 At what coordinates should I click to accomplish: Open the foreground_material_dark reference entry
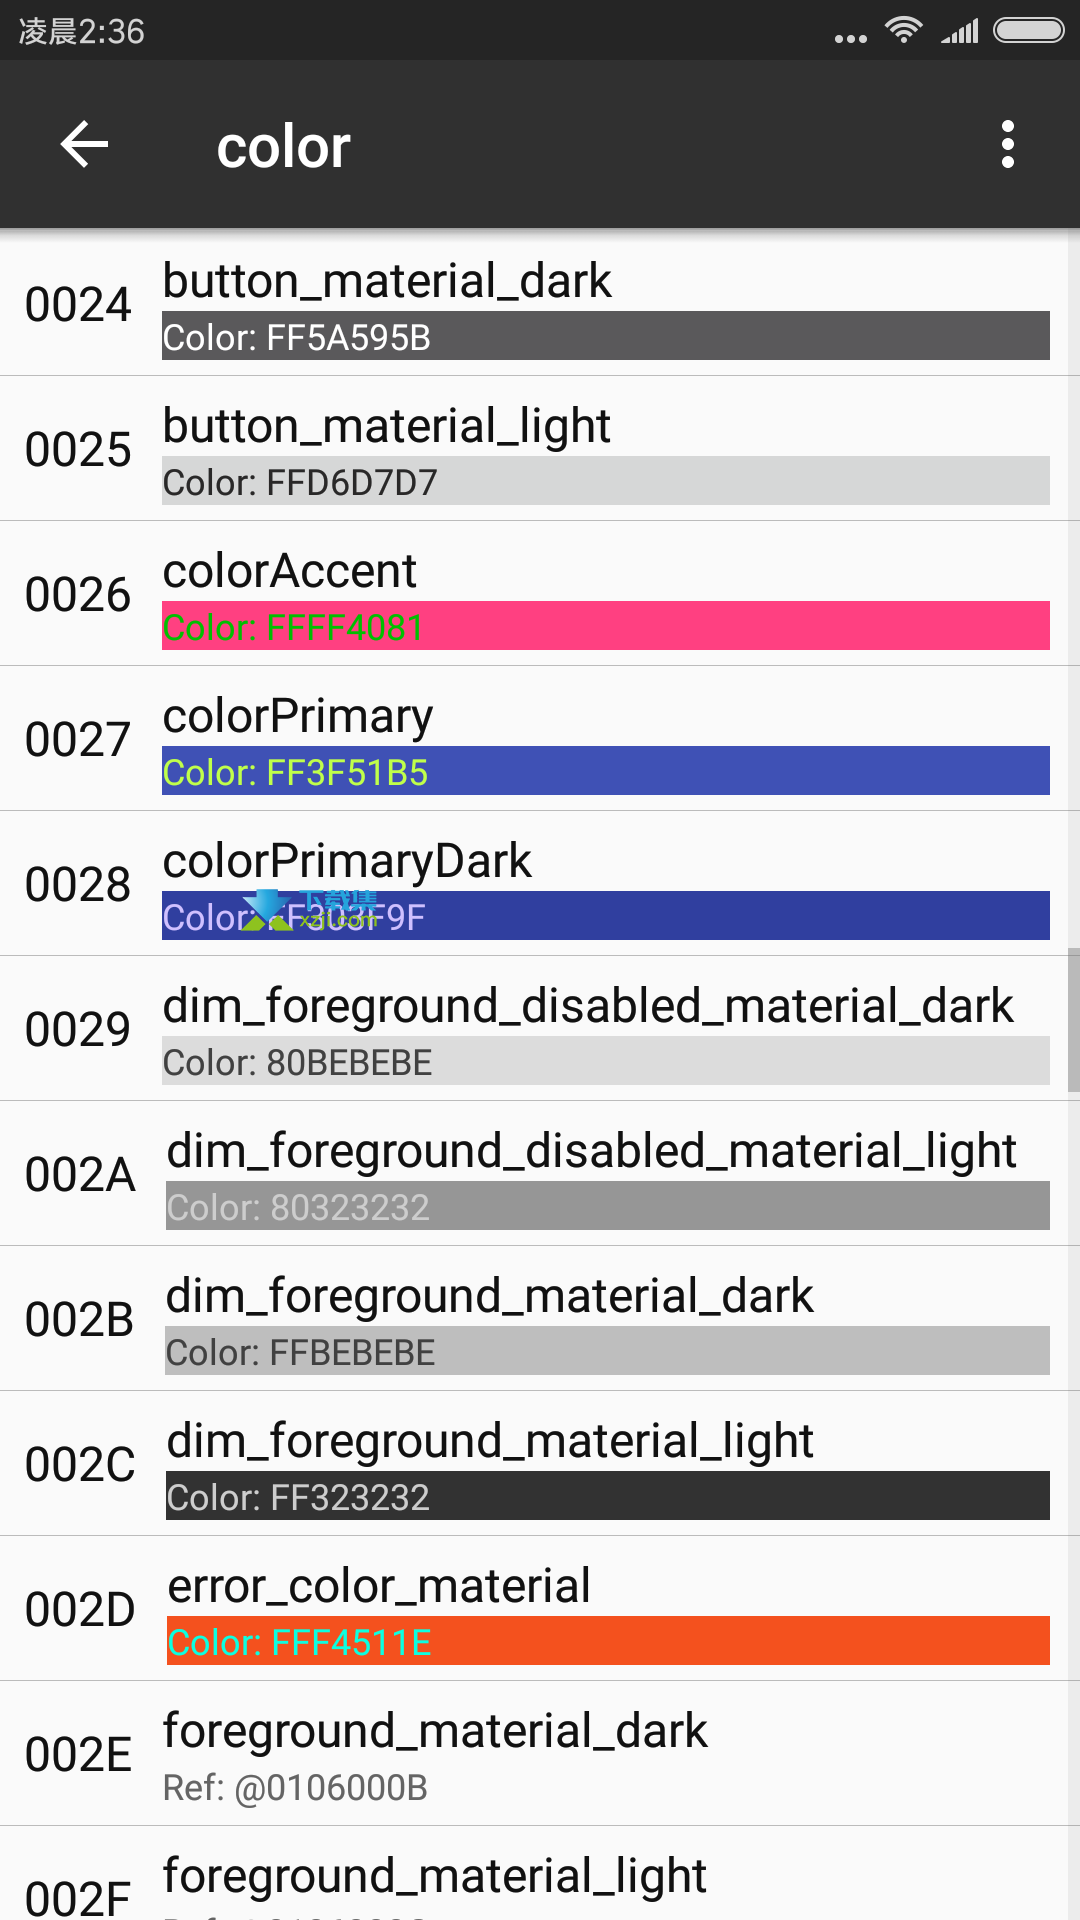[540, 1754]
